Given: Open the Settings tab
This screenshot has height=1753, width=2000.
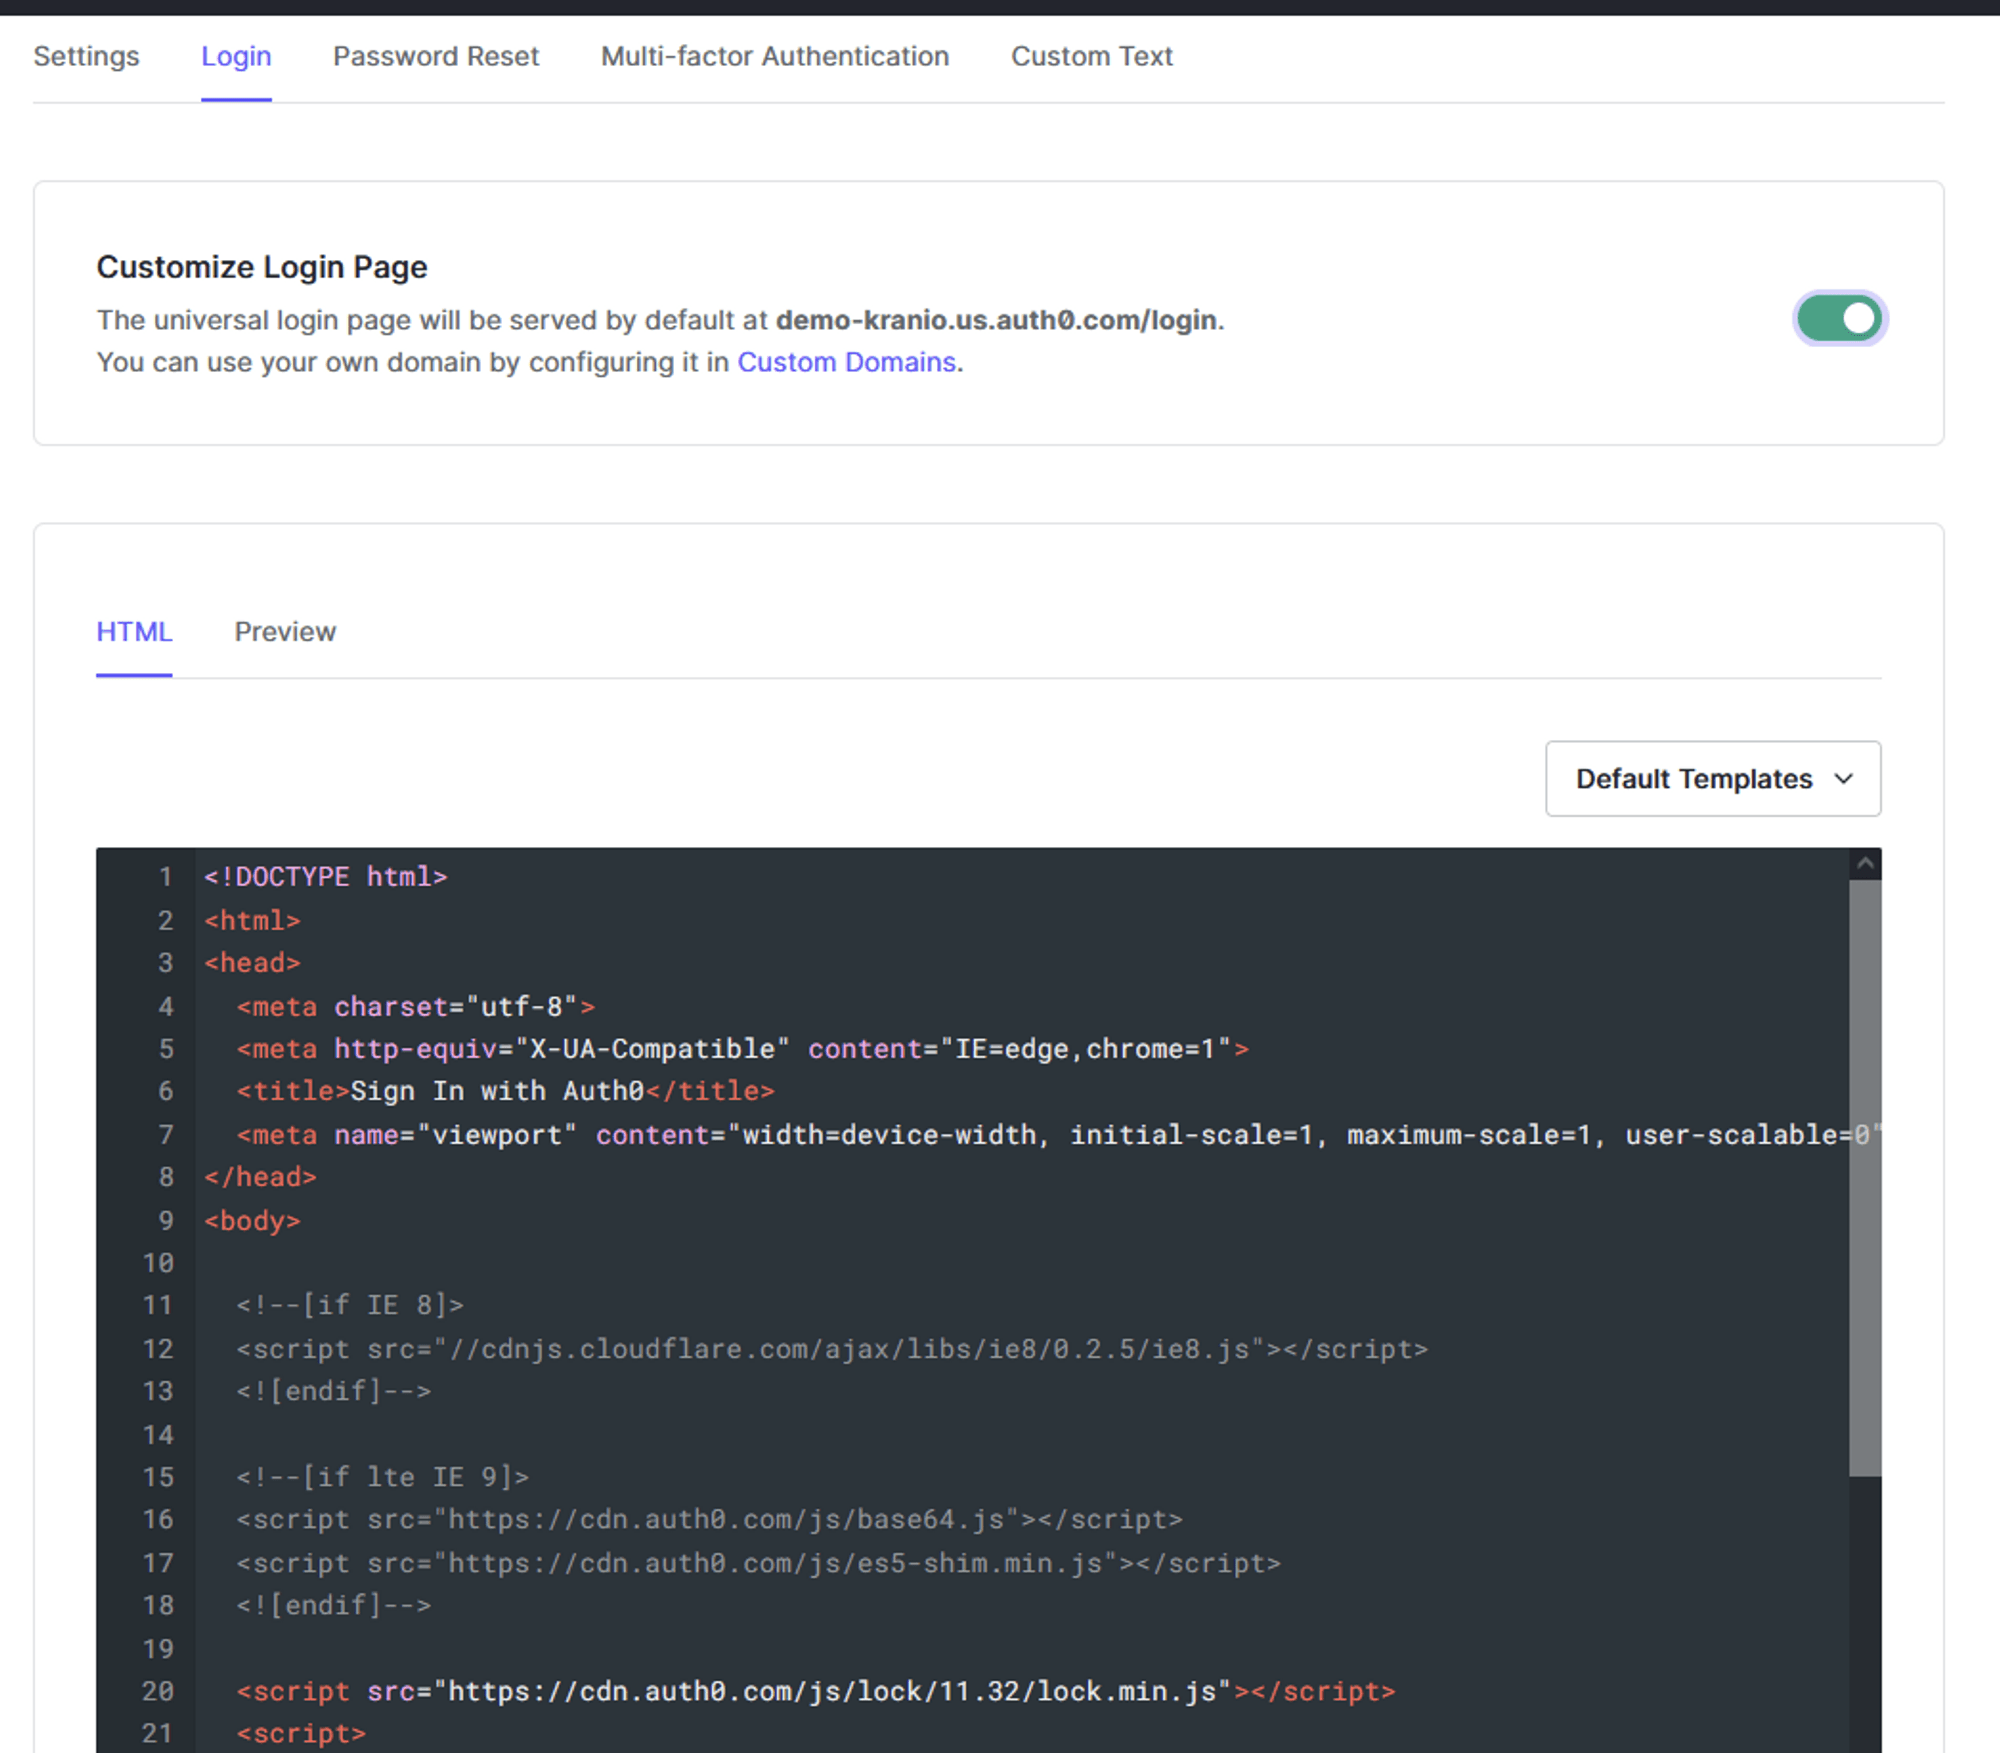Looking at the screenshot, I should point(86,56).
